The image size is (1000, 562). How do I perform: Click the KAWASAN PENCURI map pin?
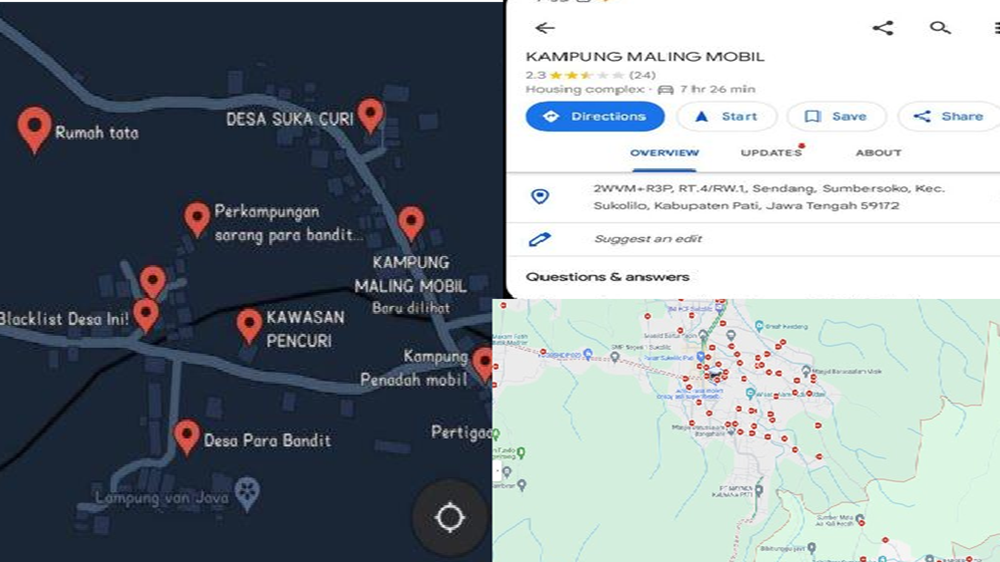click(x=249, y=326)
